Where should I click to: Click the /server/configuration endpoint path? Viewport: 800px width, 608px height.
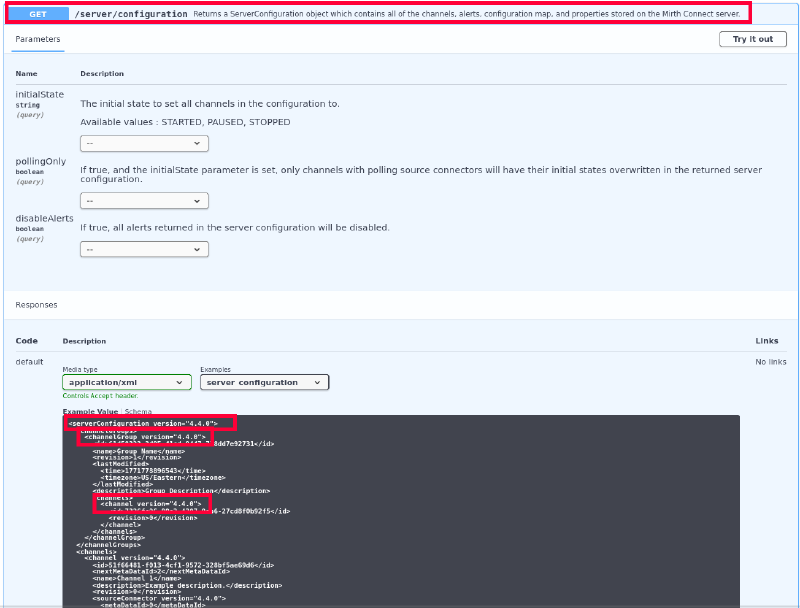[130, 14]
